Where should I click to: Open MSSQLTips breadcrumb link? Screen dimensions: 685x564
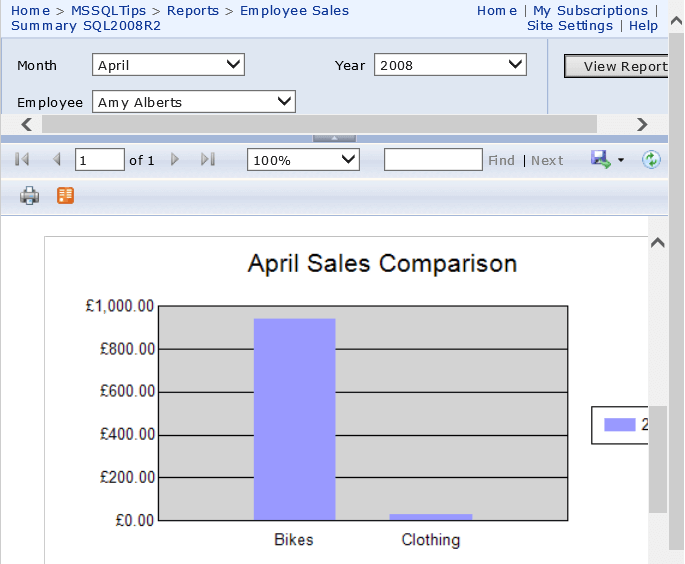pyautogui.click(x=108, y=10)
